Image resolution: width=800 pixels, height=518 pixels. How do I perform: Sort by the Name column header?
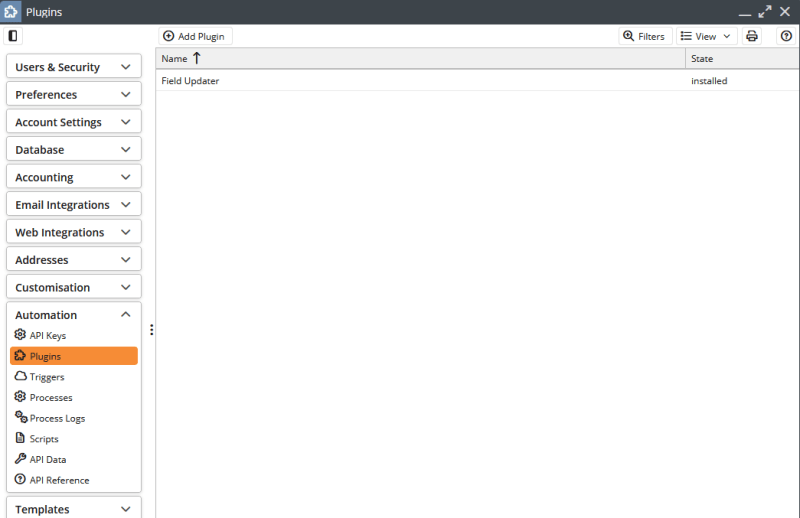[174, 59]
